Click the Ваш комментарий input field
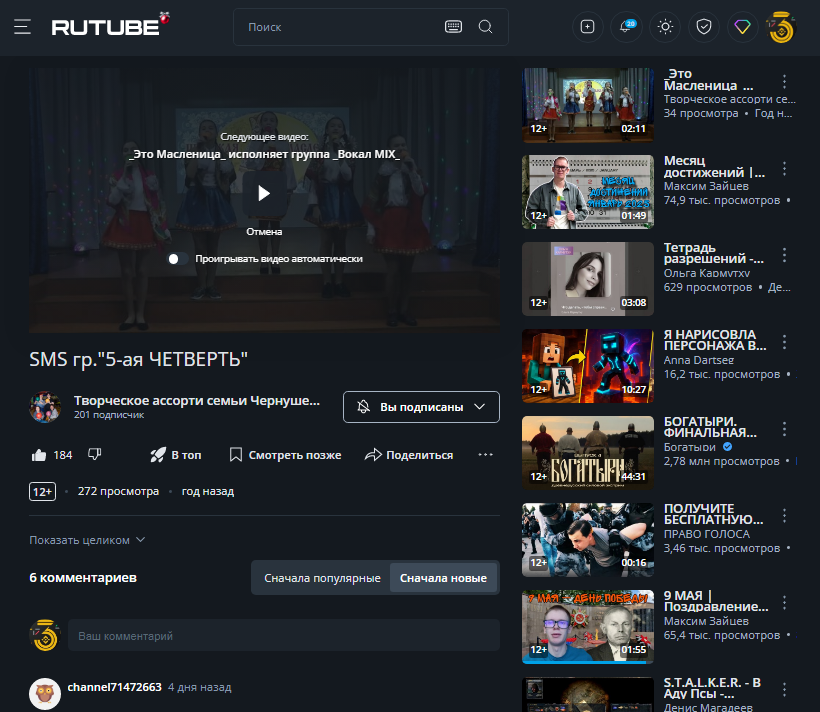 point(283,636)
